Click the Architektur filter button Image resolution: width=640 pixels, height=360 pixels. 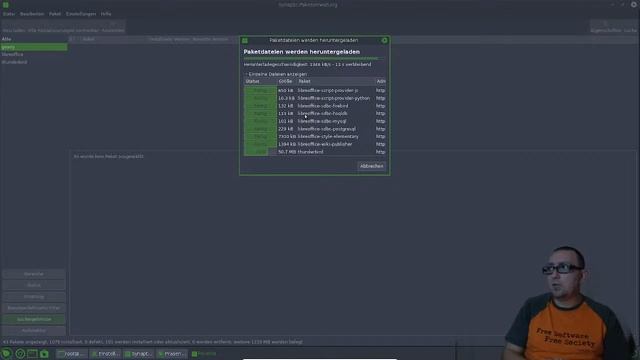(x=33, y=331)
